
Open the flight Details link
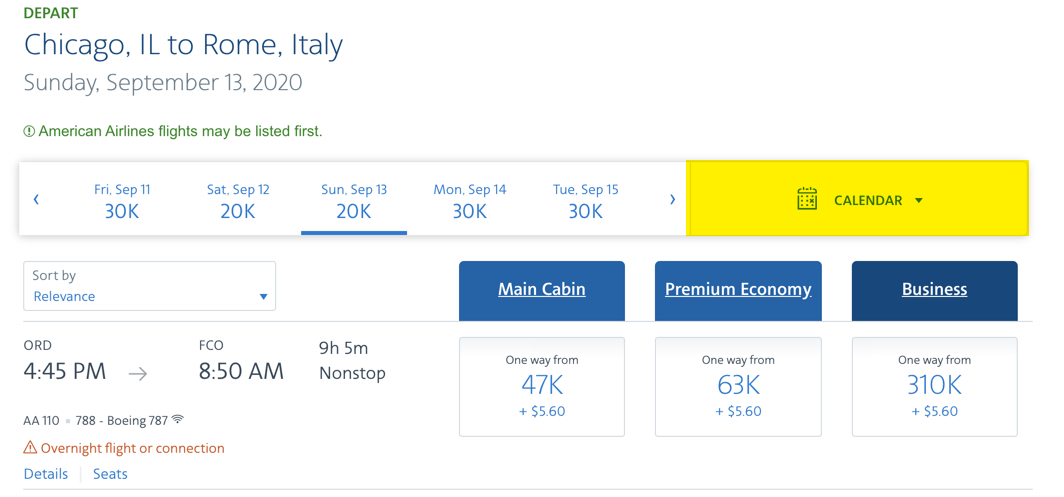[46, 474]
